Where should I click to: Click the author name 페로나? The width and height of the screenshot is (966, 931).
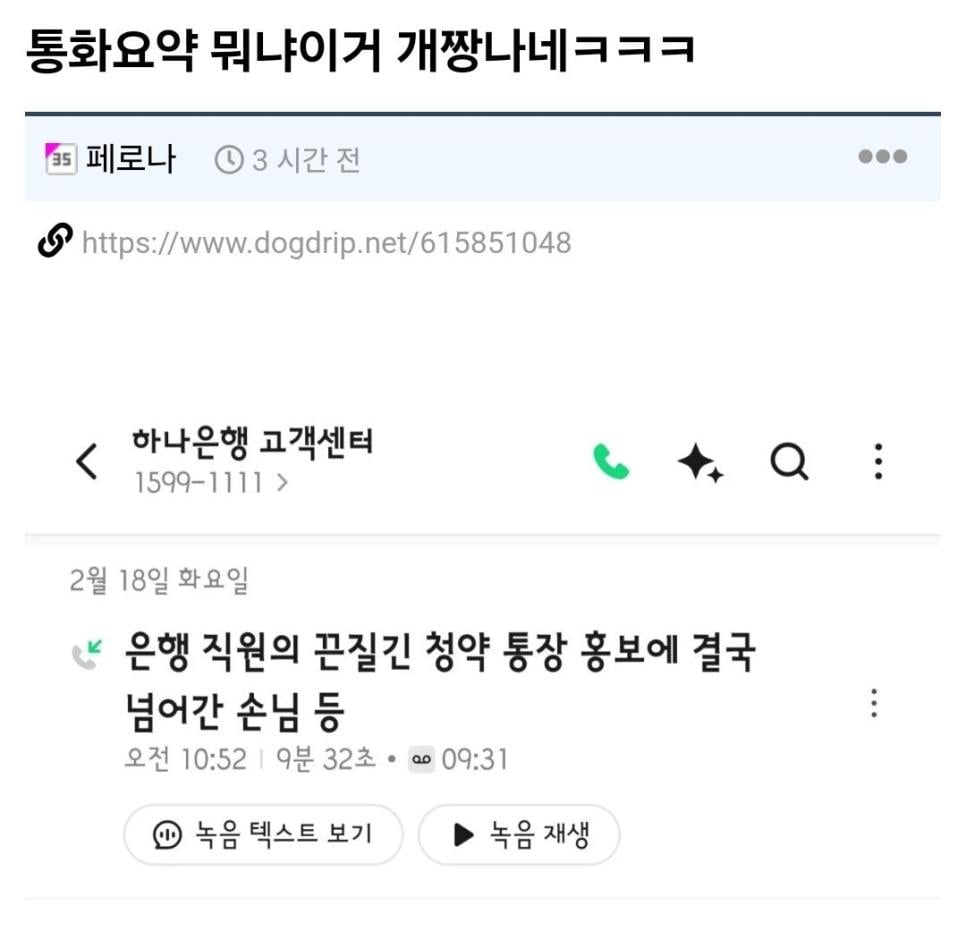131,158
